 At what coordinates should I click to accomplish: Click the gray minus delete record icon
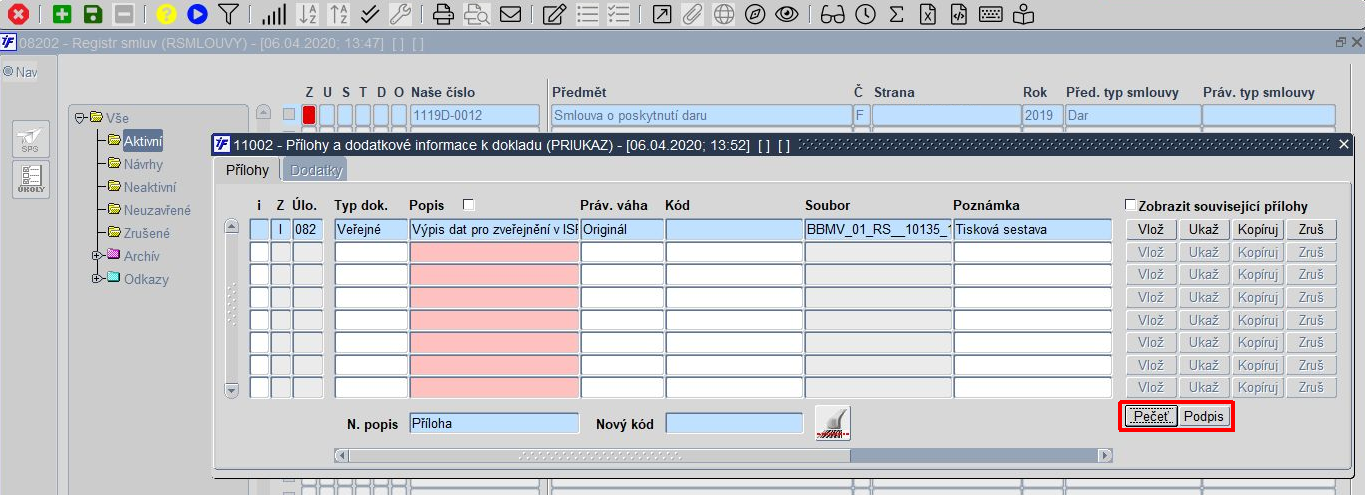123,14
